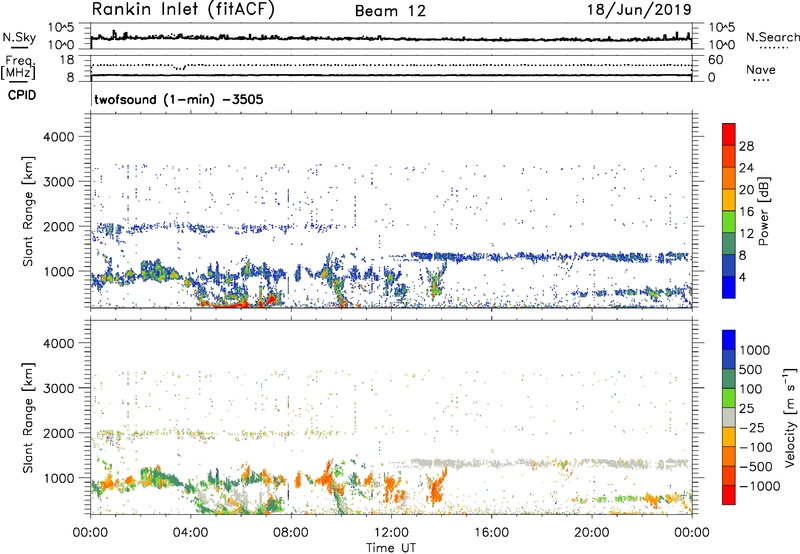Click the '2000' tick in velocity panel

click(x=58, y=433)
